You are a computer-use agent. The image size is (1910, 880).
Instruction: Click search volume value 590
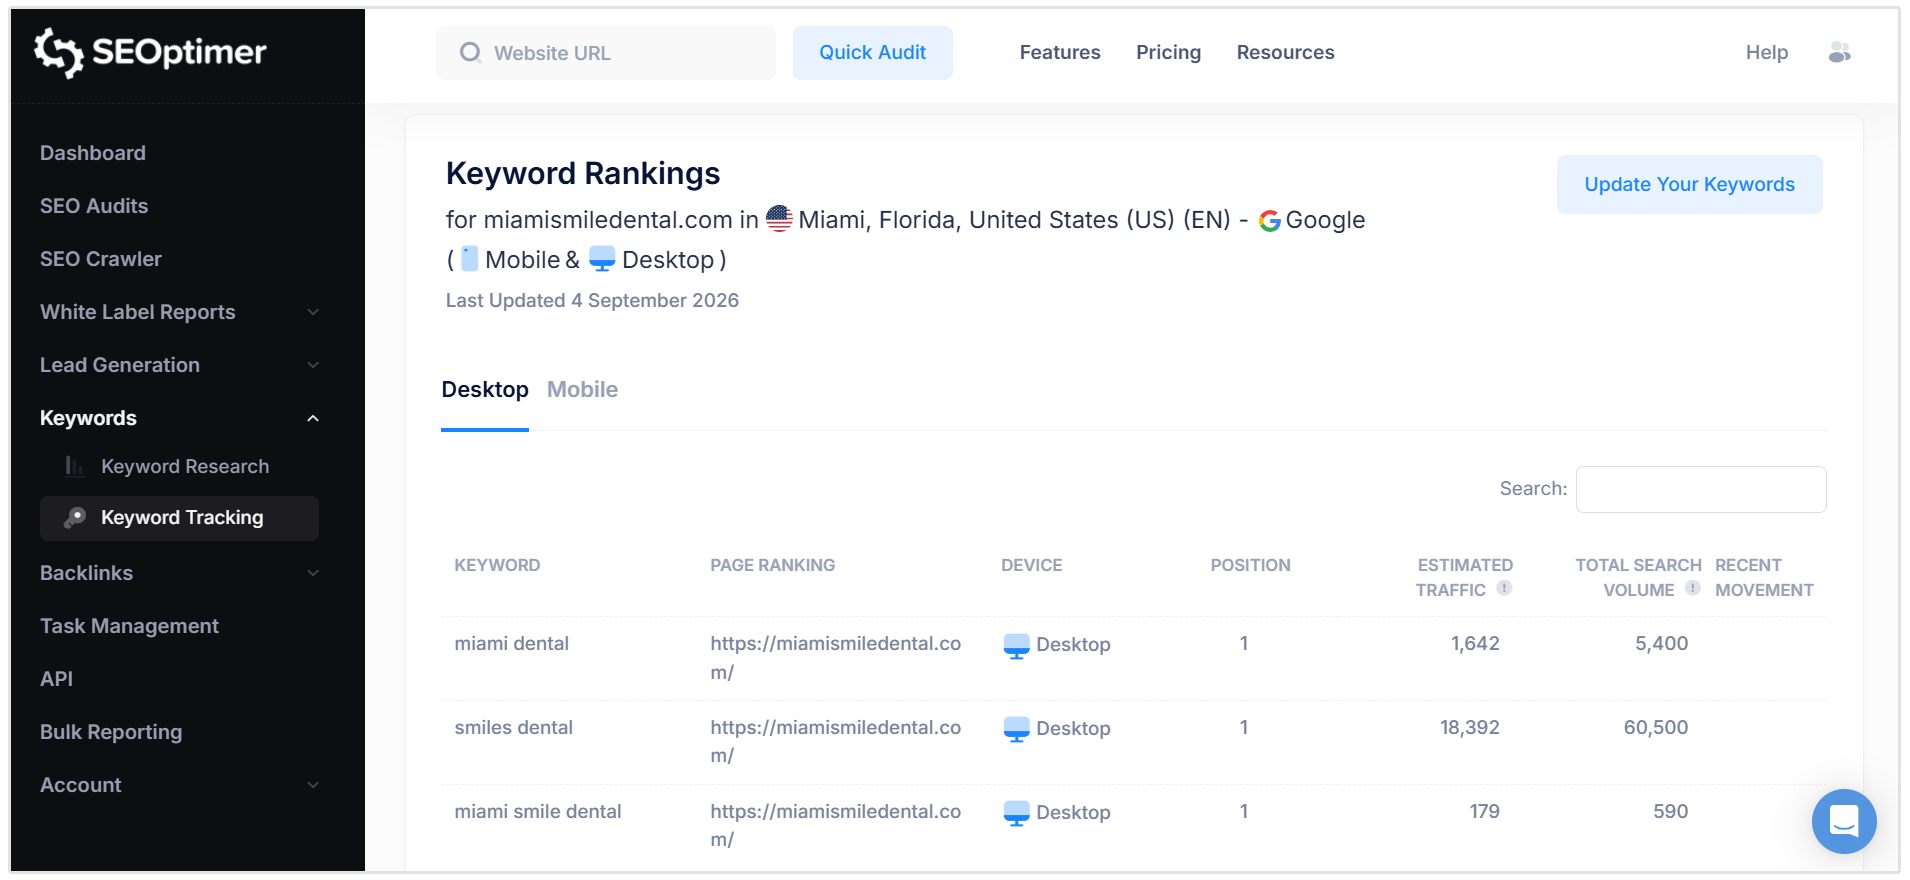tap(1670, 812)
